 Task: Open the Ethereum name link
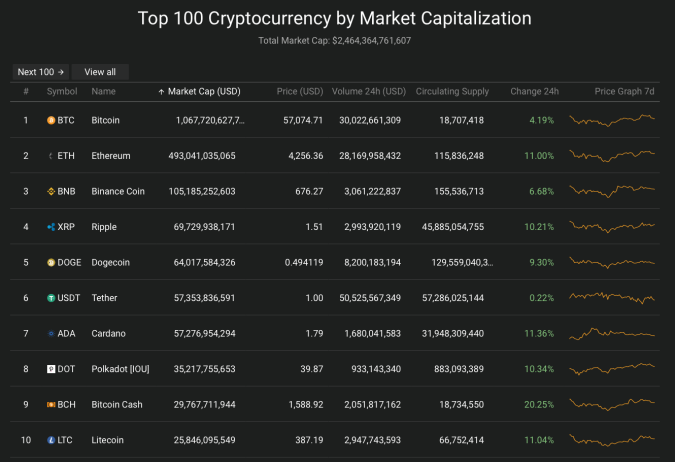click(111, 156)
